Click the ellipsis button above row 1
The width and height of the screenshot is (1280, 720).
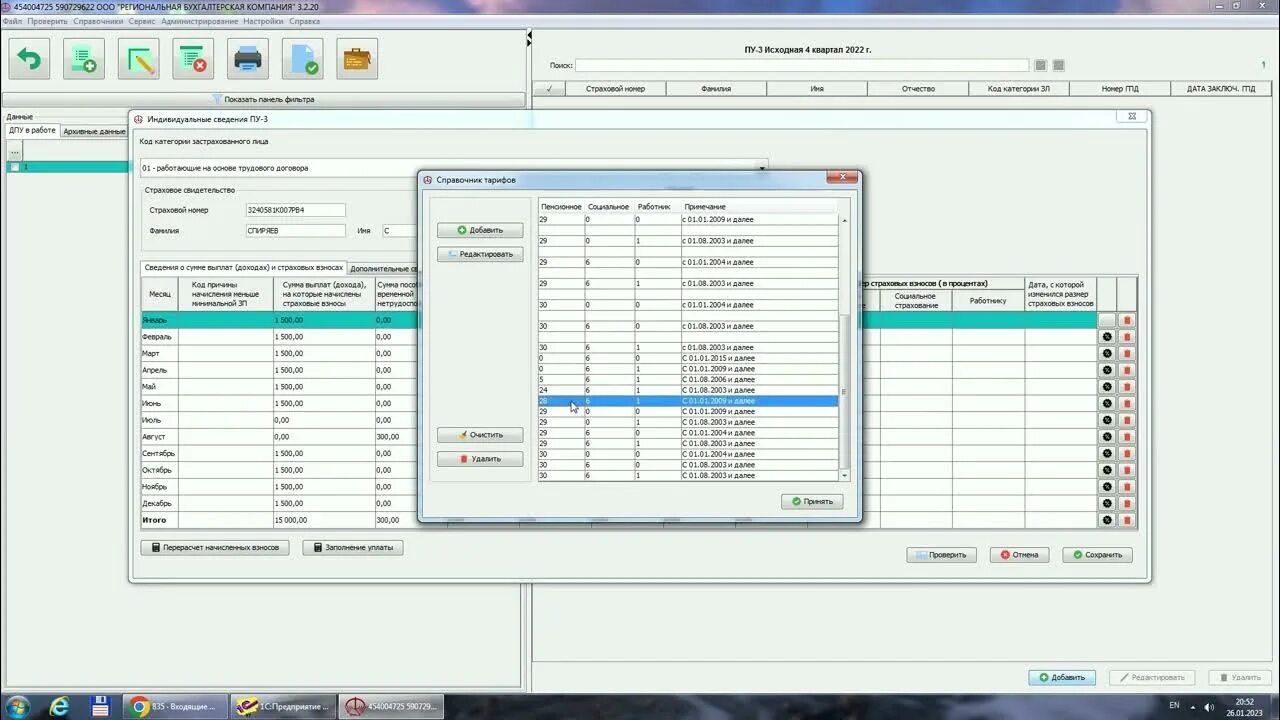click(x=14, y=151)
